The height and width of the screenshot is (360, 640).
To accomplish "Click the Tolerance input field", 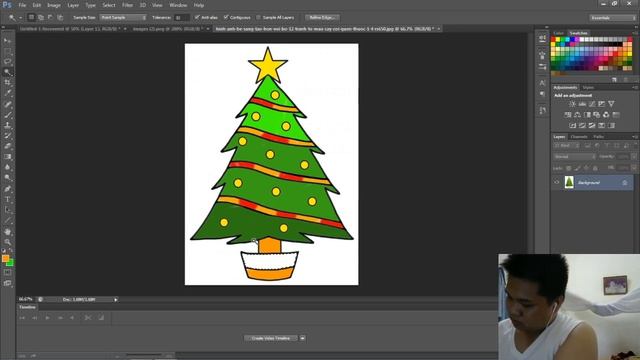I will click(182, 18).
